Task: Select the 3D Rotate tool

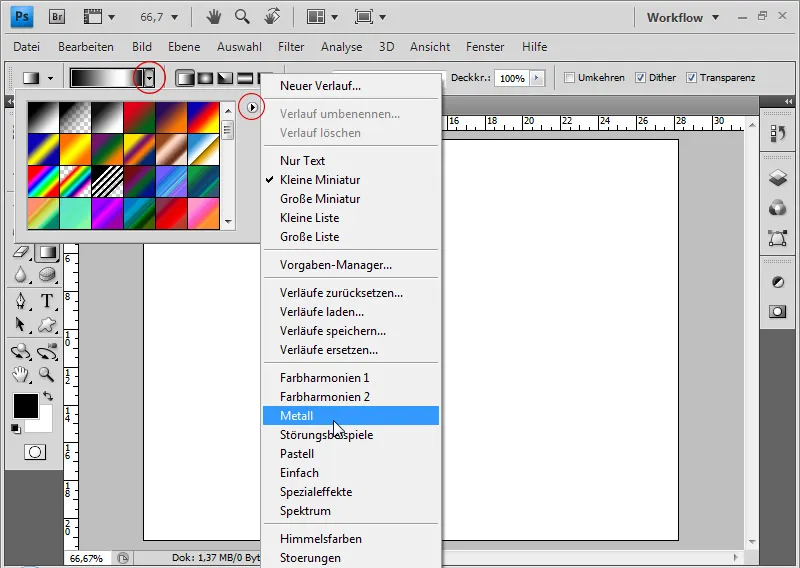Action: [21, 352]
